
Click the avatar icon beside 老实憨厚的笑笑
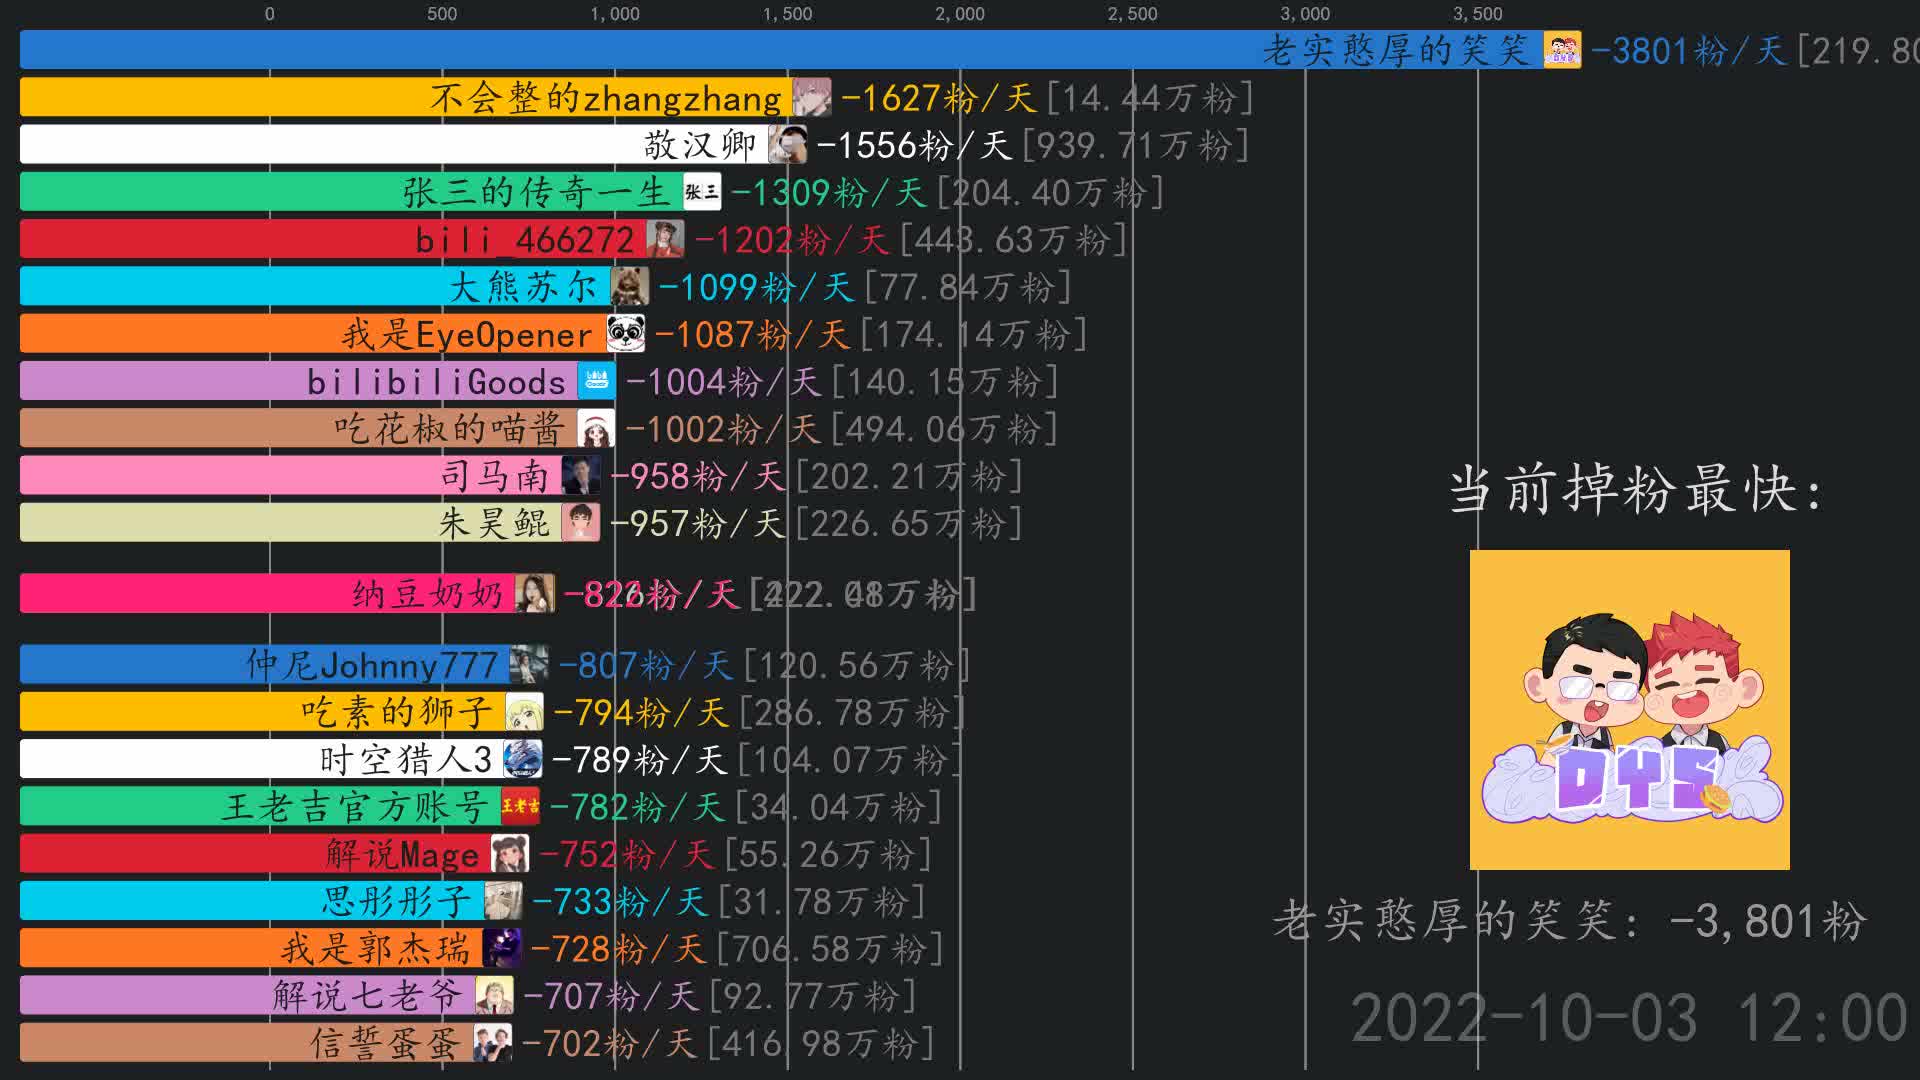1562,49
